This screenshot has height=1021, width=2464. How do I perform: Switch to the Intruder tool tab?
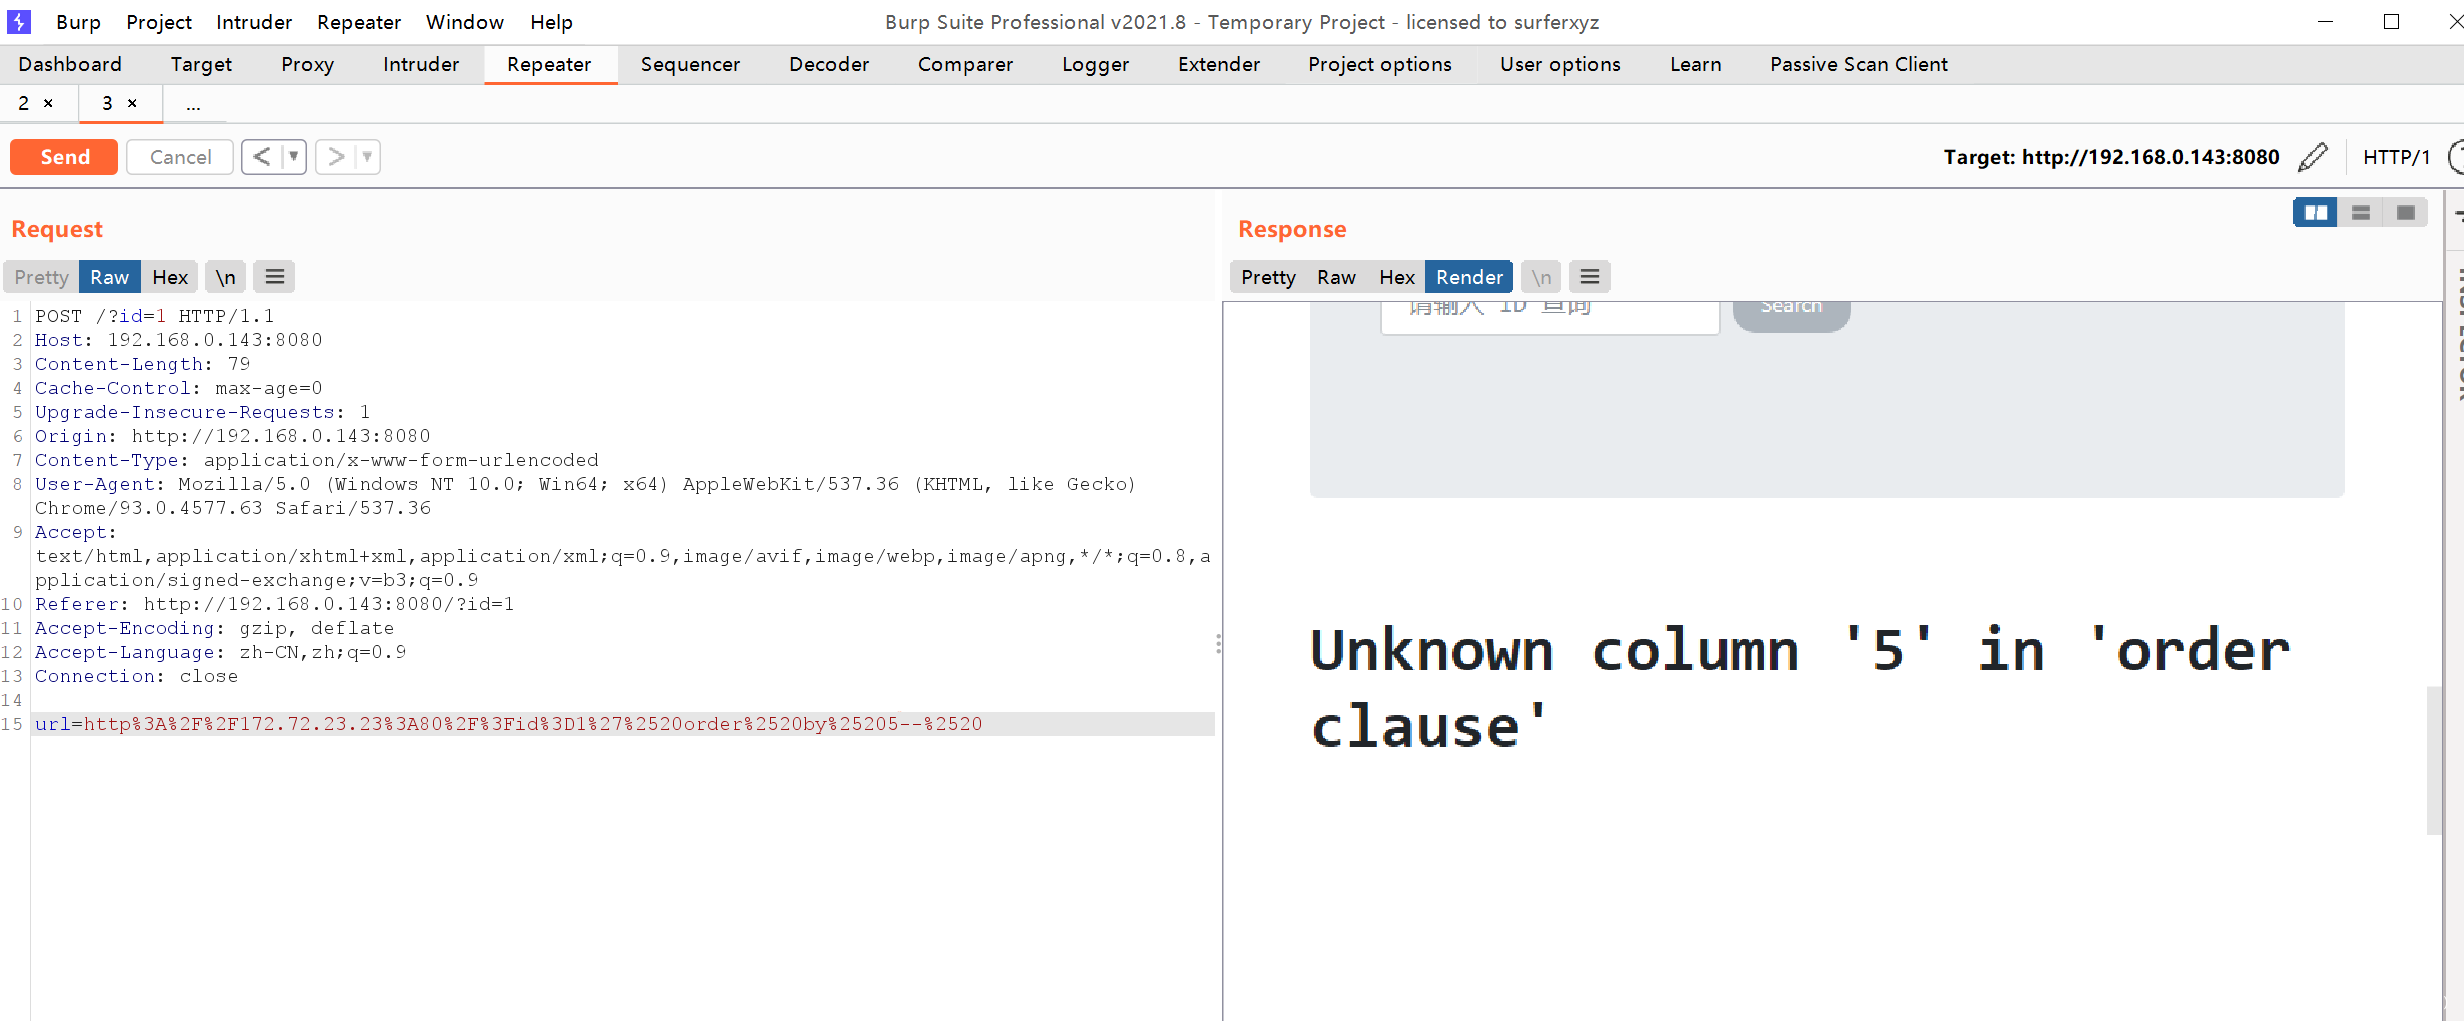tap(421, 64)
